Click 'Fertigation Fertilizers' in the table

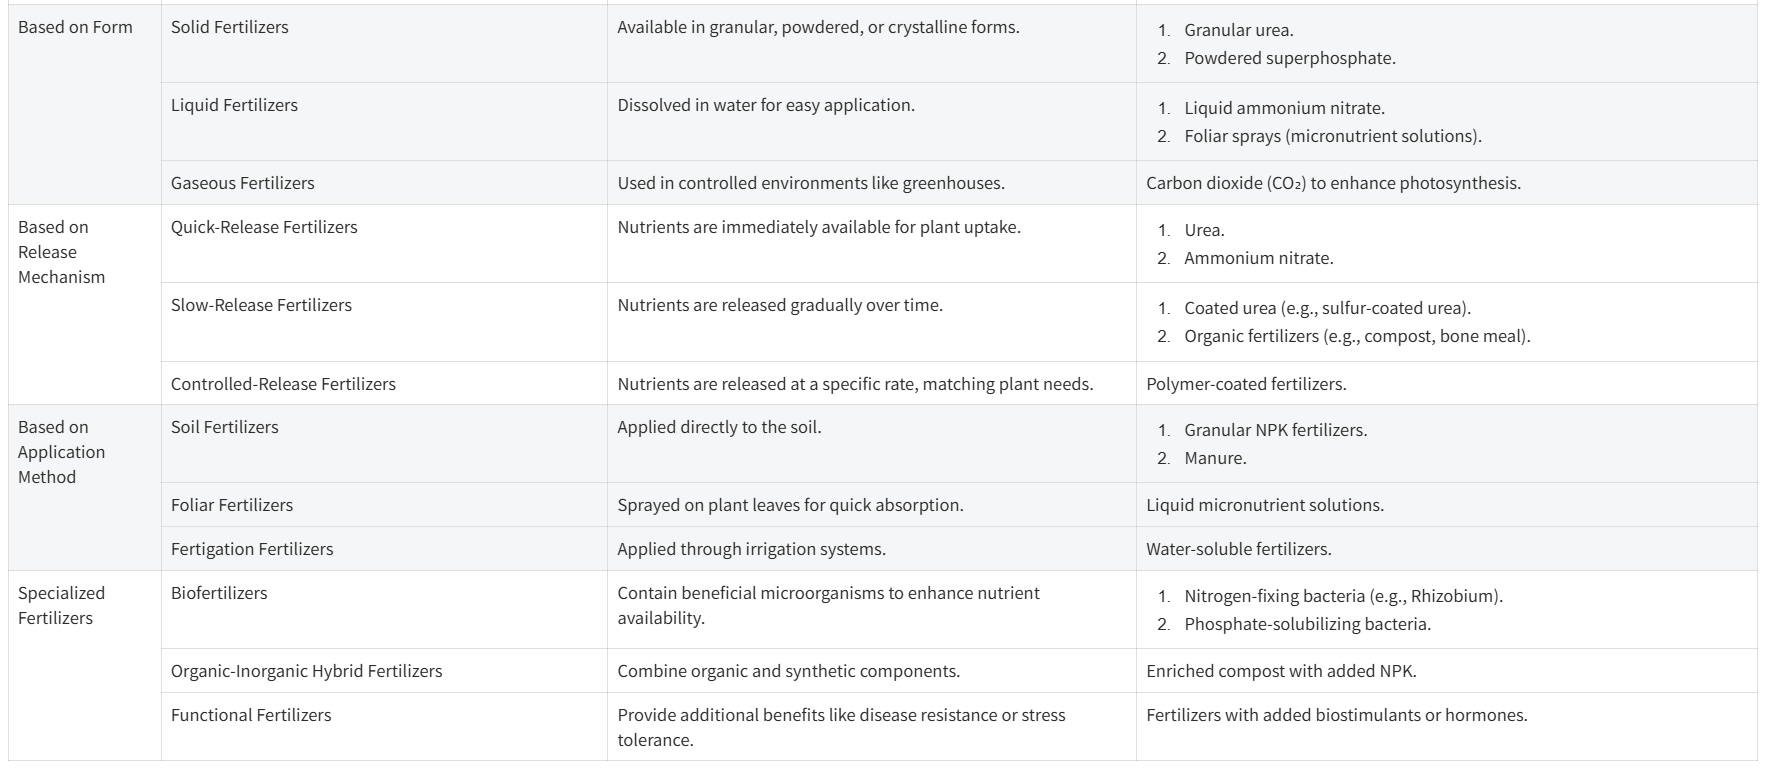[x=252, y=550]
